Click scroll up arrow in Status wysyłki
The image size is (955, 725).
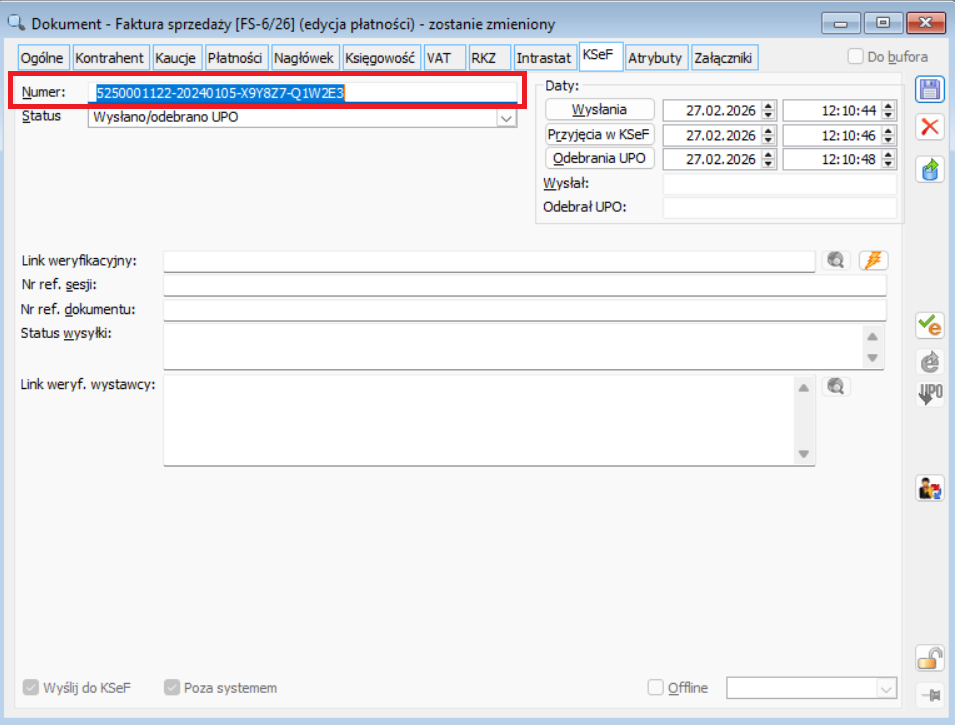pos(872,336)
